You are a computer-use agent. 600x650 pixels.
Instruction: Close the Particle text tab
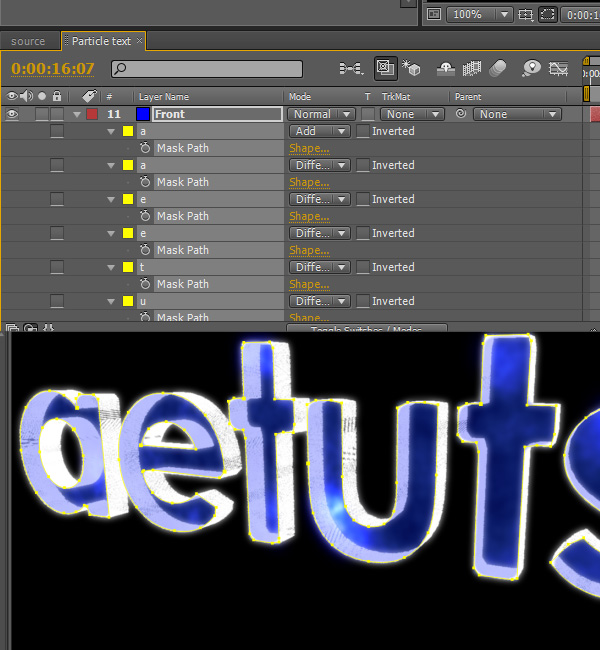tap(140, 40)
